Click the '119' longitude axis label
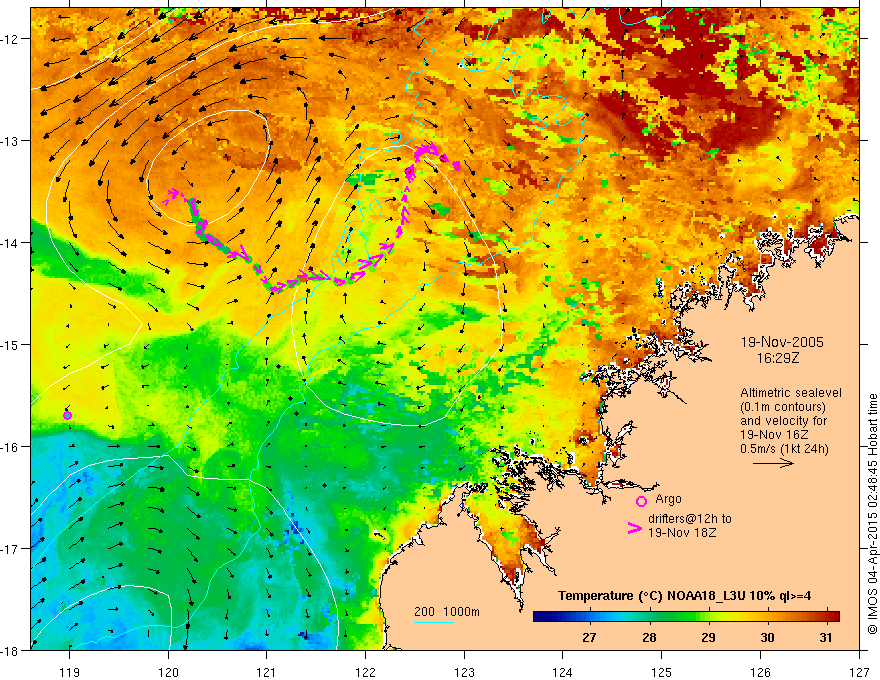This screenshot has height=680, width=880. point(70,672)
